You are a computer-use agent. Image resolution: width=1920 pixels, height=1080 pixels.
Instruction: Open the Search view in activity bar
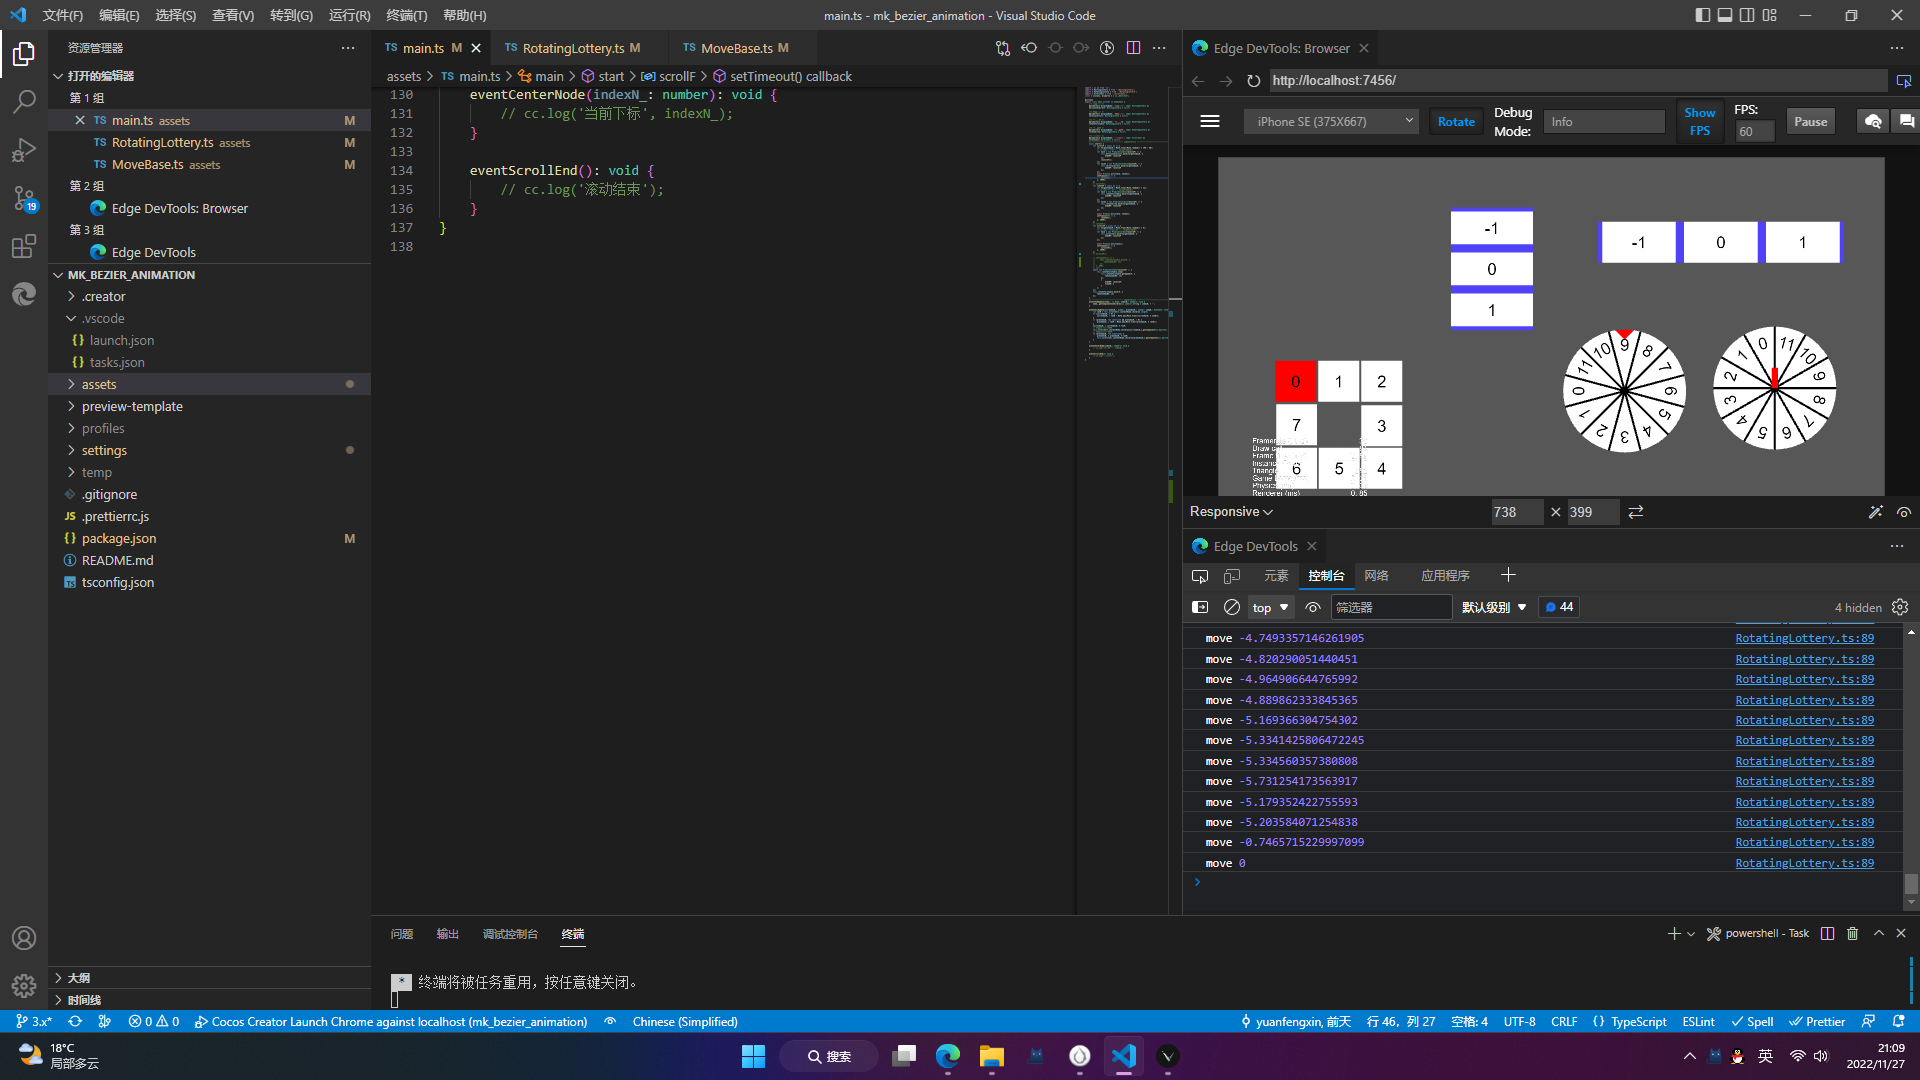[x=24, y=101]
